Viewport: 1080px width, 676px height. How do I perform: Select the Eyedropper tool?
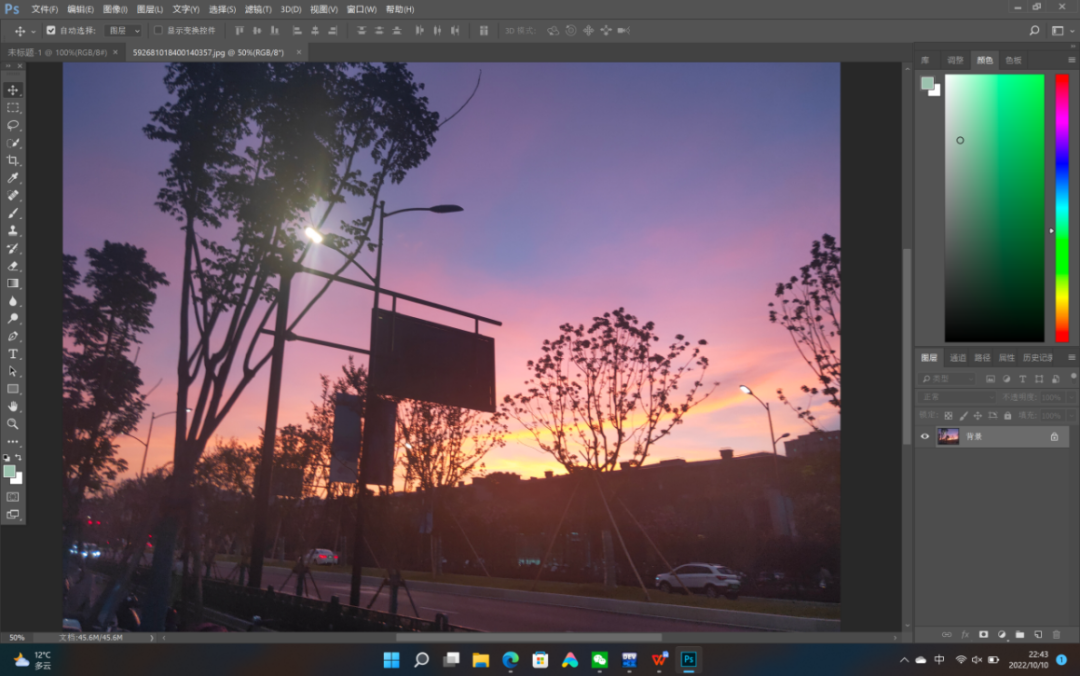(x=13, y=178)
